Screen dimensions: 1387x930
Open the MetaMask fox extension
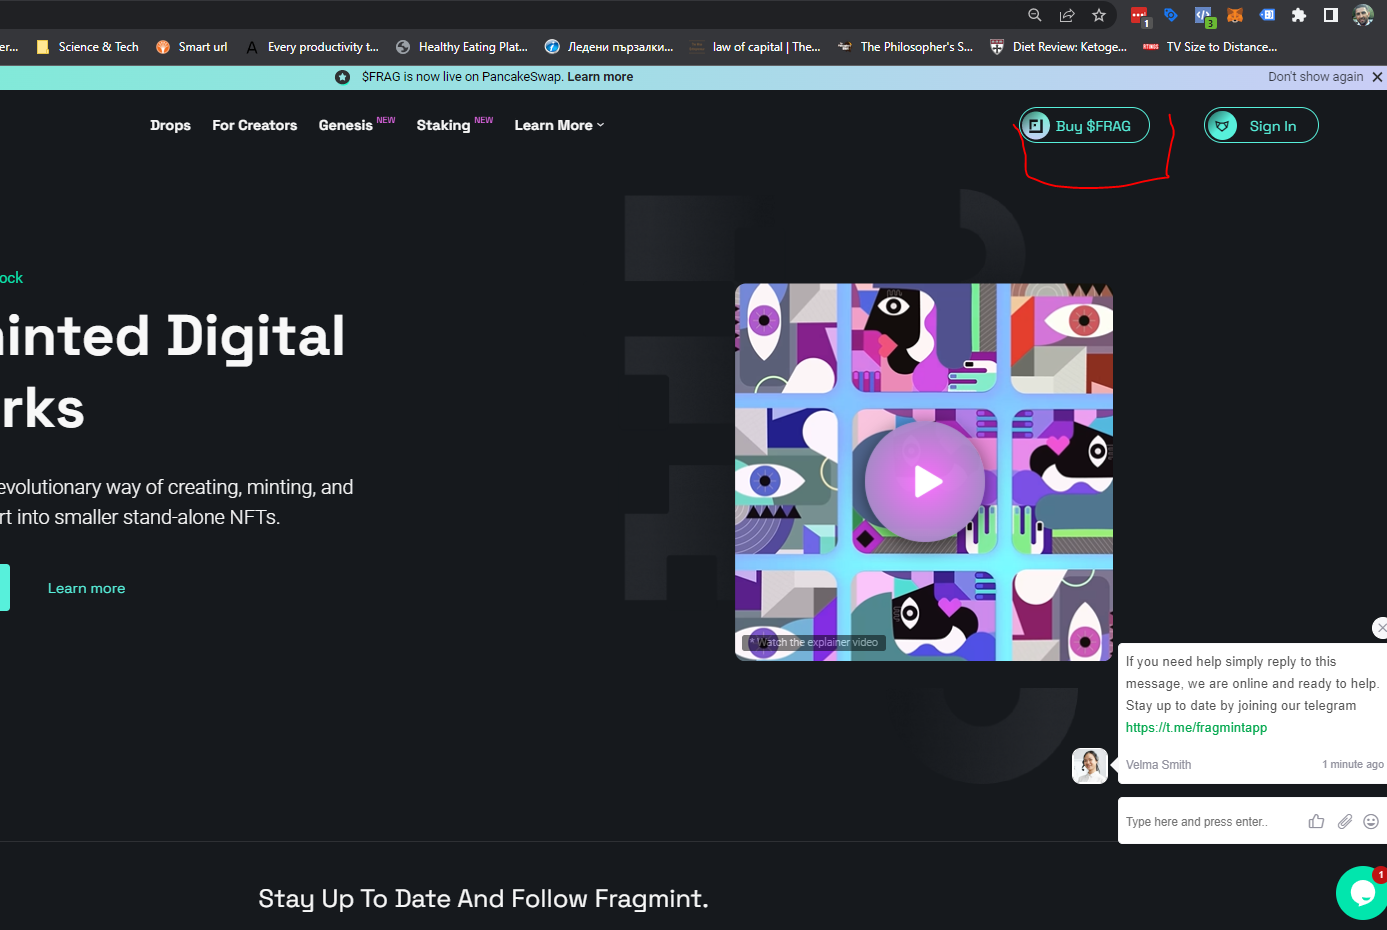pos(1235,15)
